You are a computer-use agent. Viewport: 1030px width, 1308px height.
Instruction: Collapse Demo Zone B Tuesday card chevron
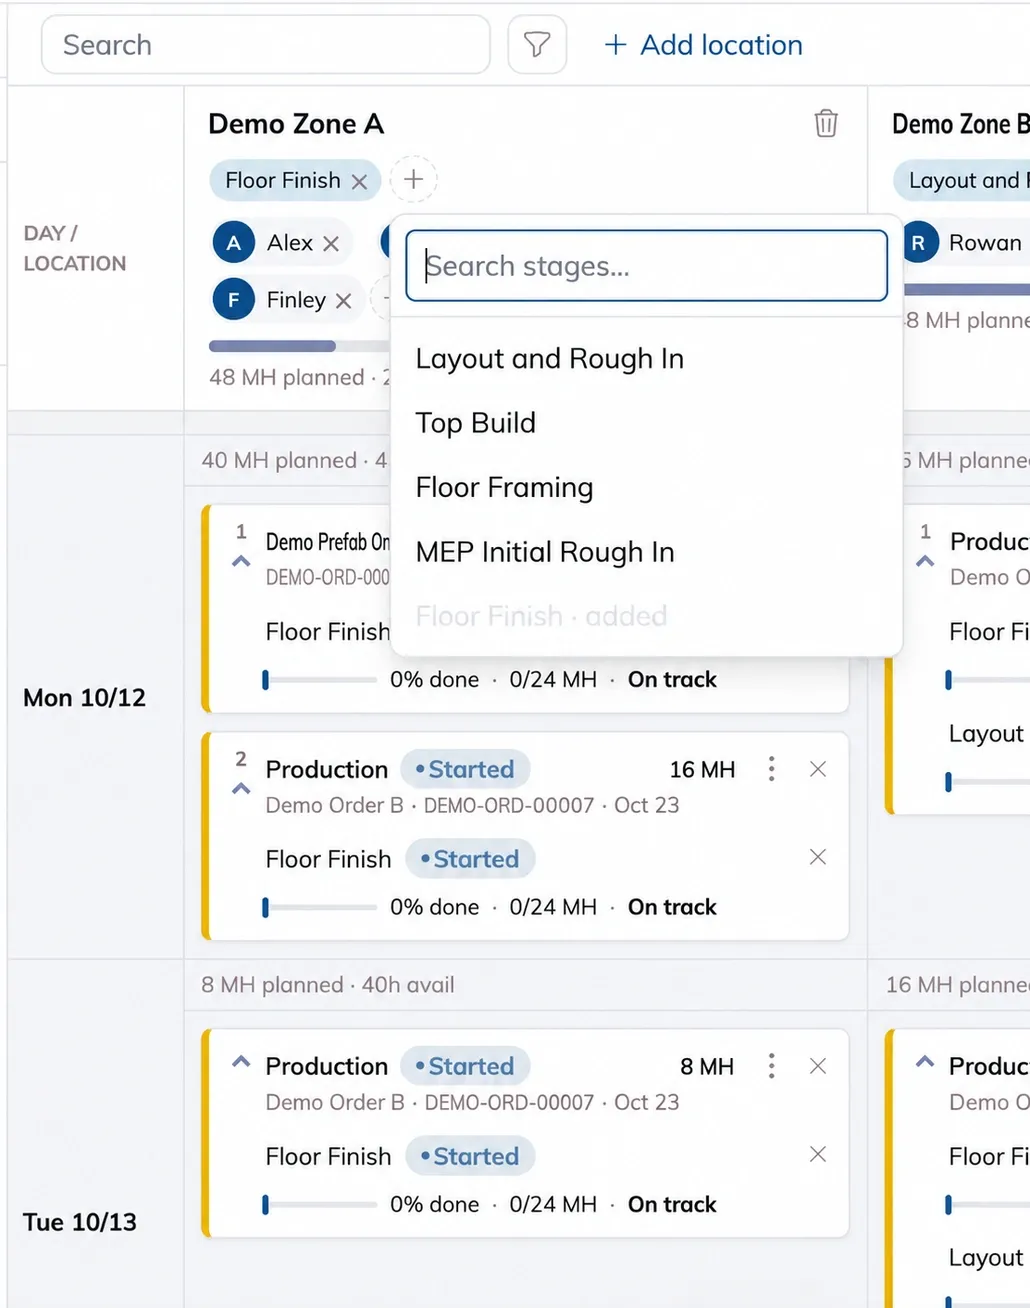pyautogui.click(x=925, y=1062)
